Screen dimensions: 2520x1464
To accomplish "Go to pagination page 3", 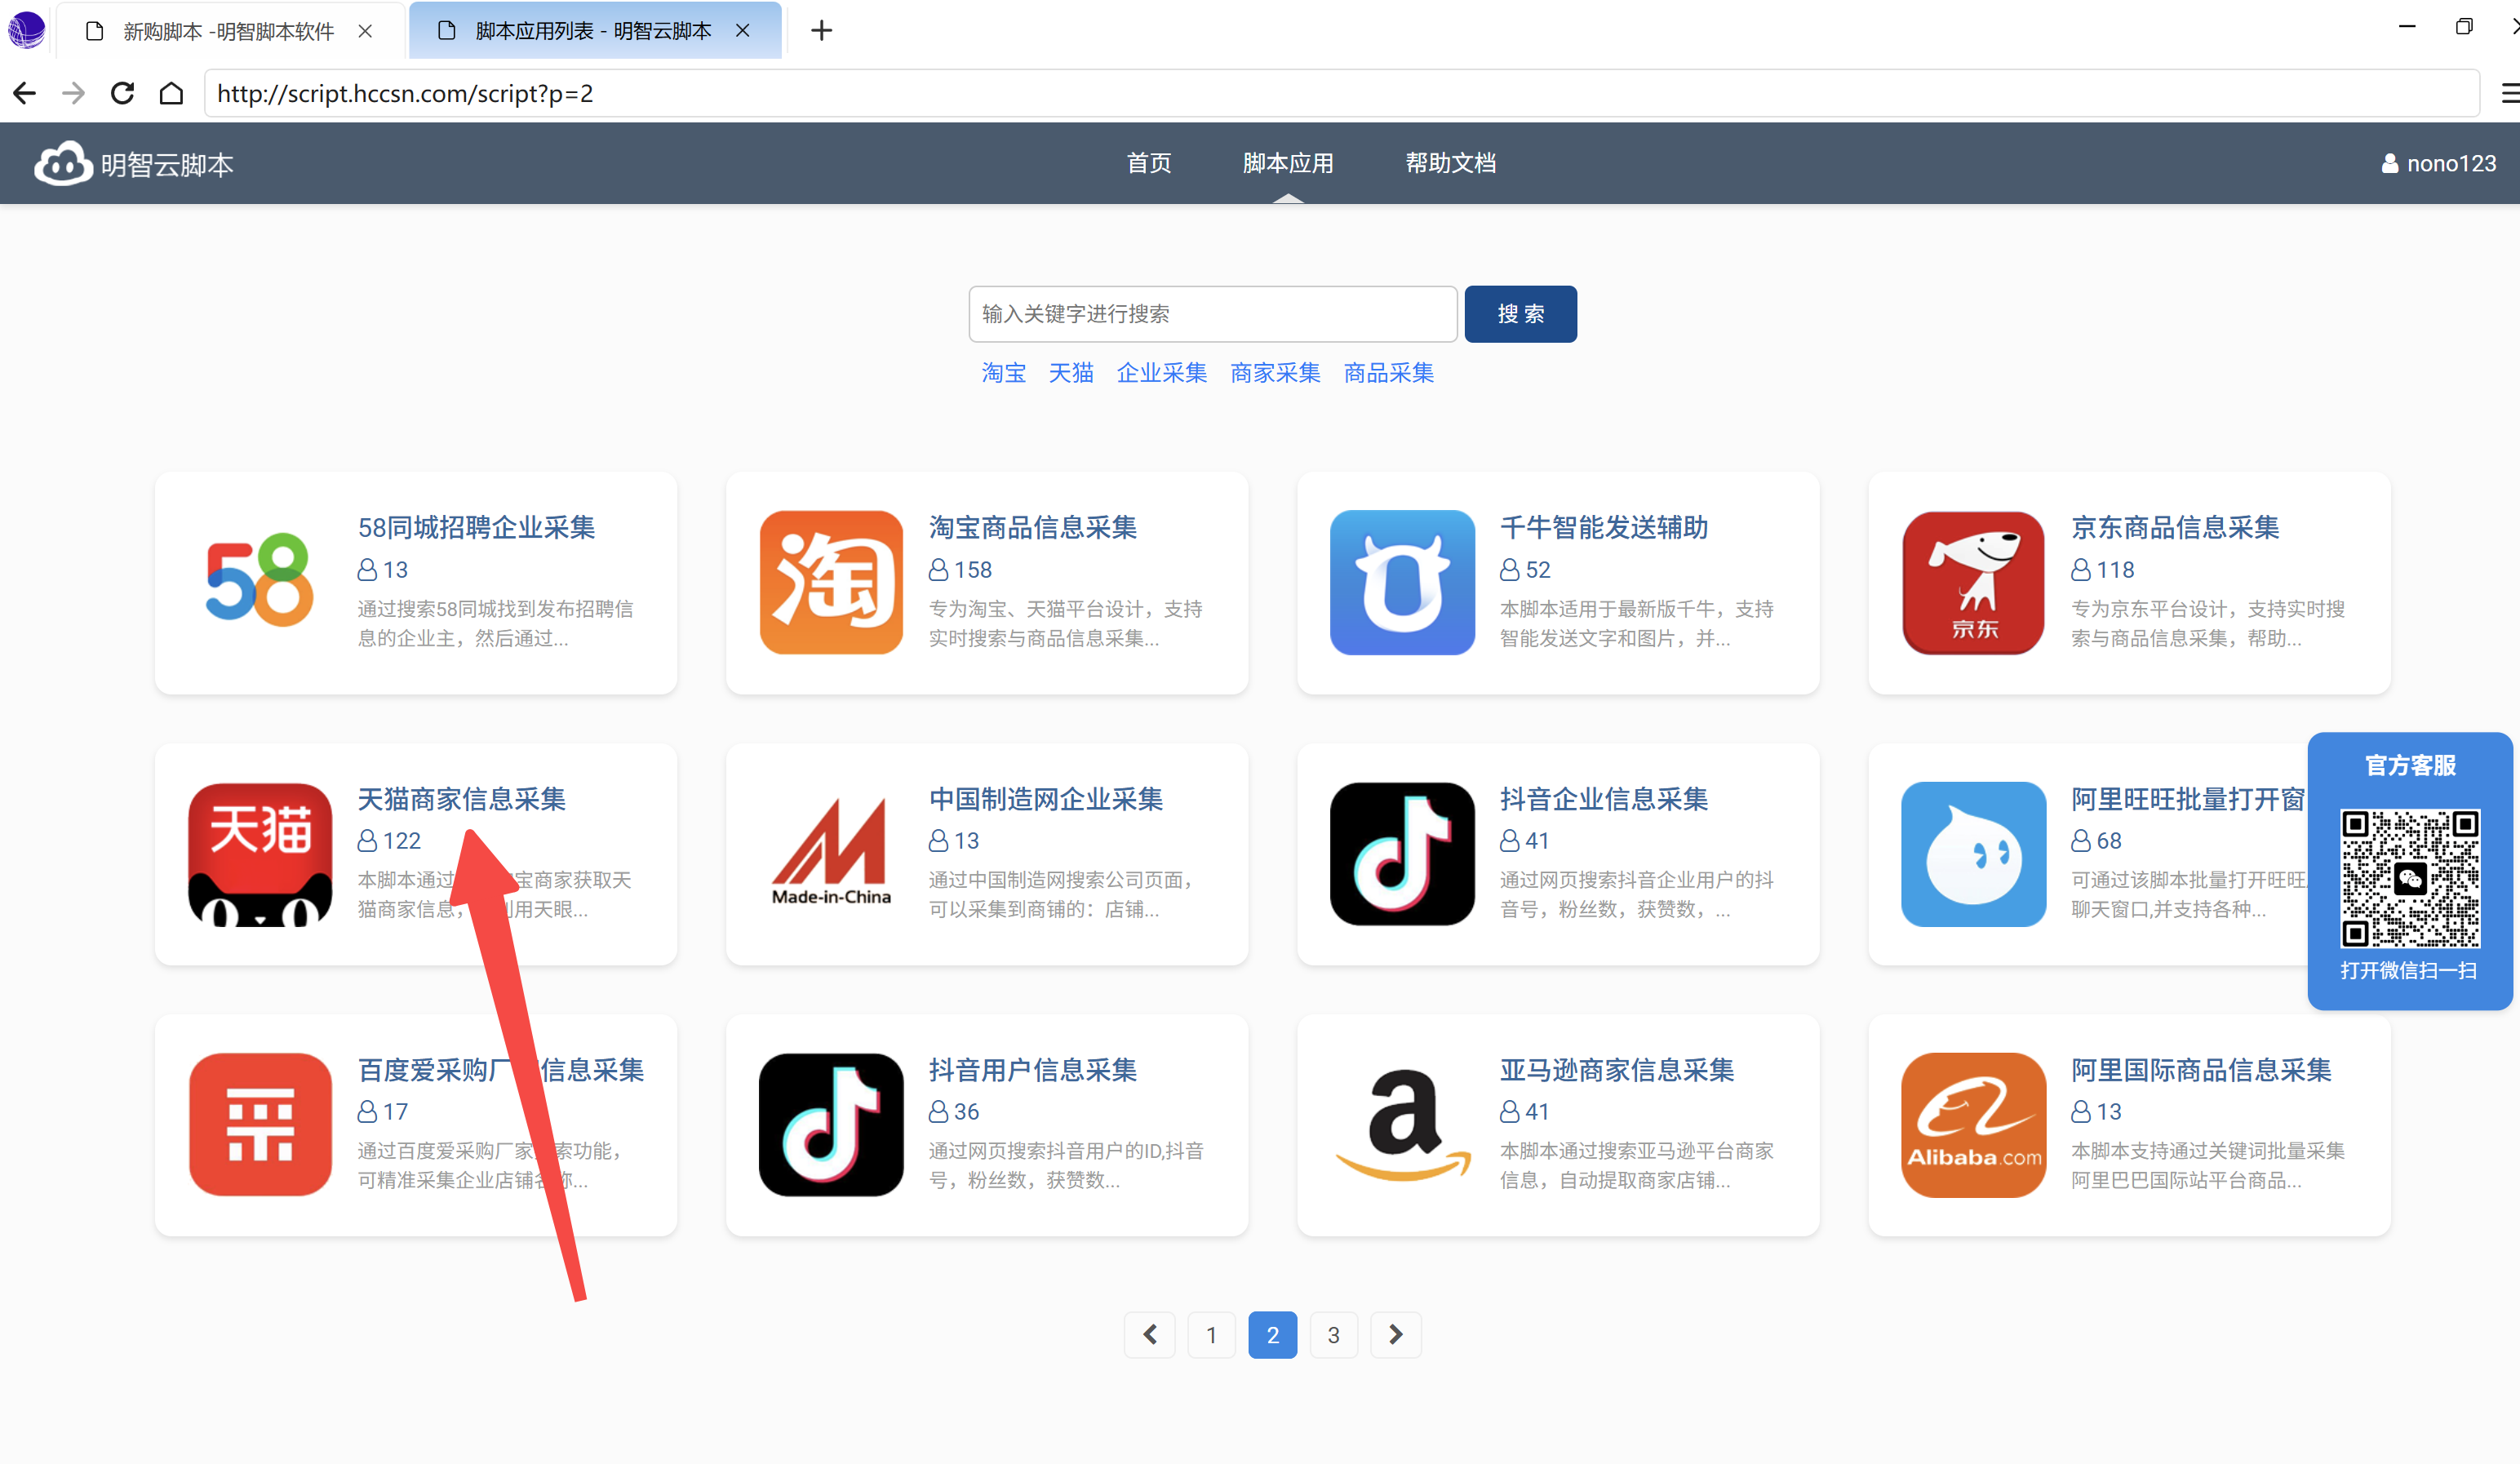I will [x=1333, y=1334].
